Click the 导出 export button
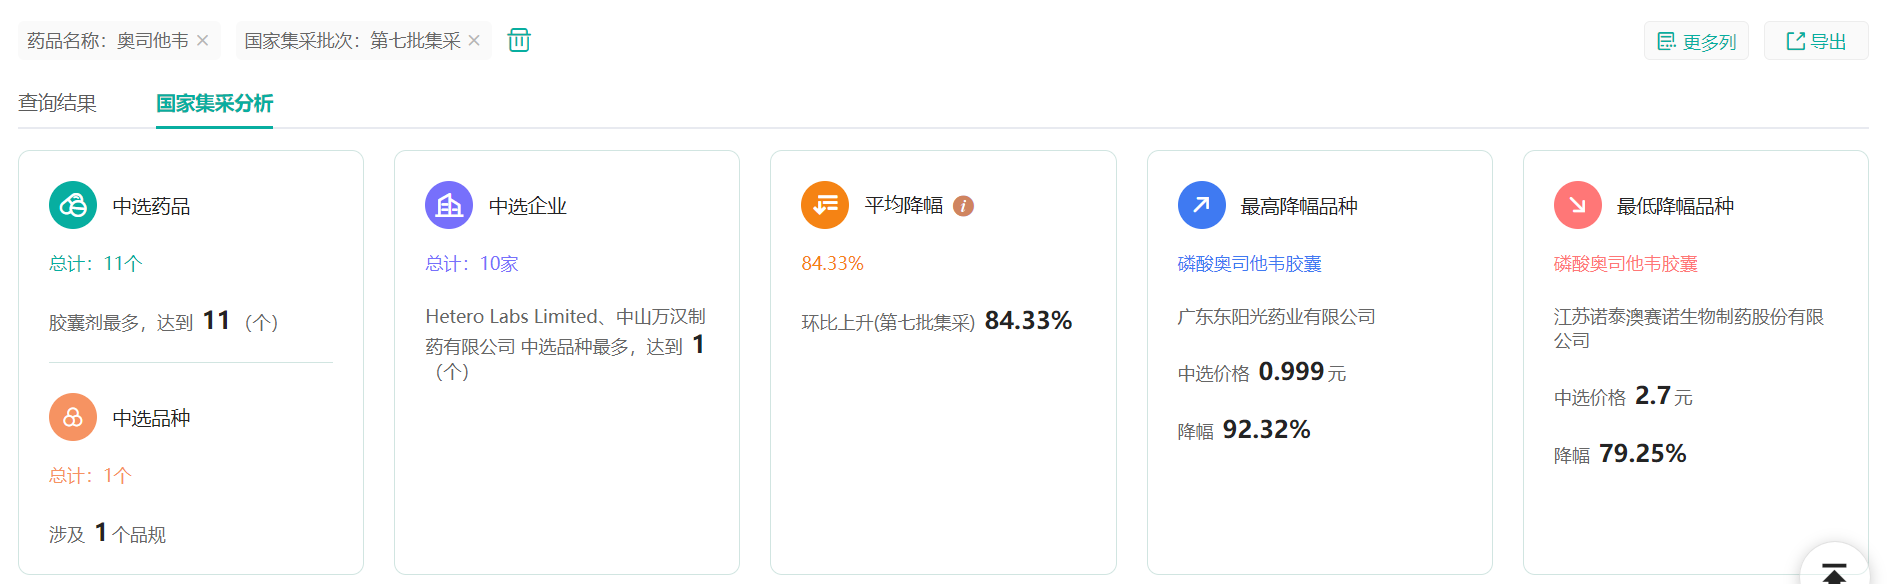The height and width of the screenshot is (584, 1893). [1816, 41]
